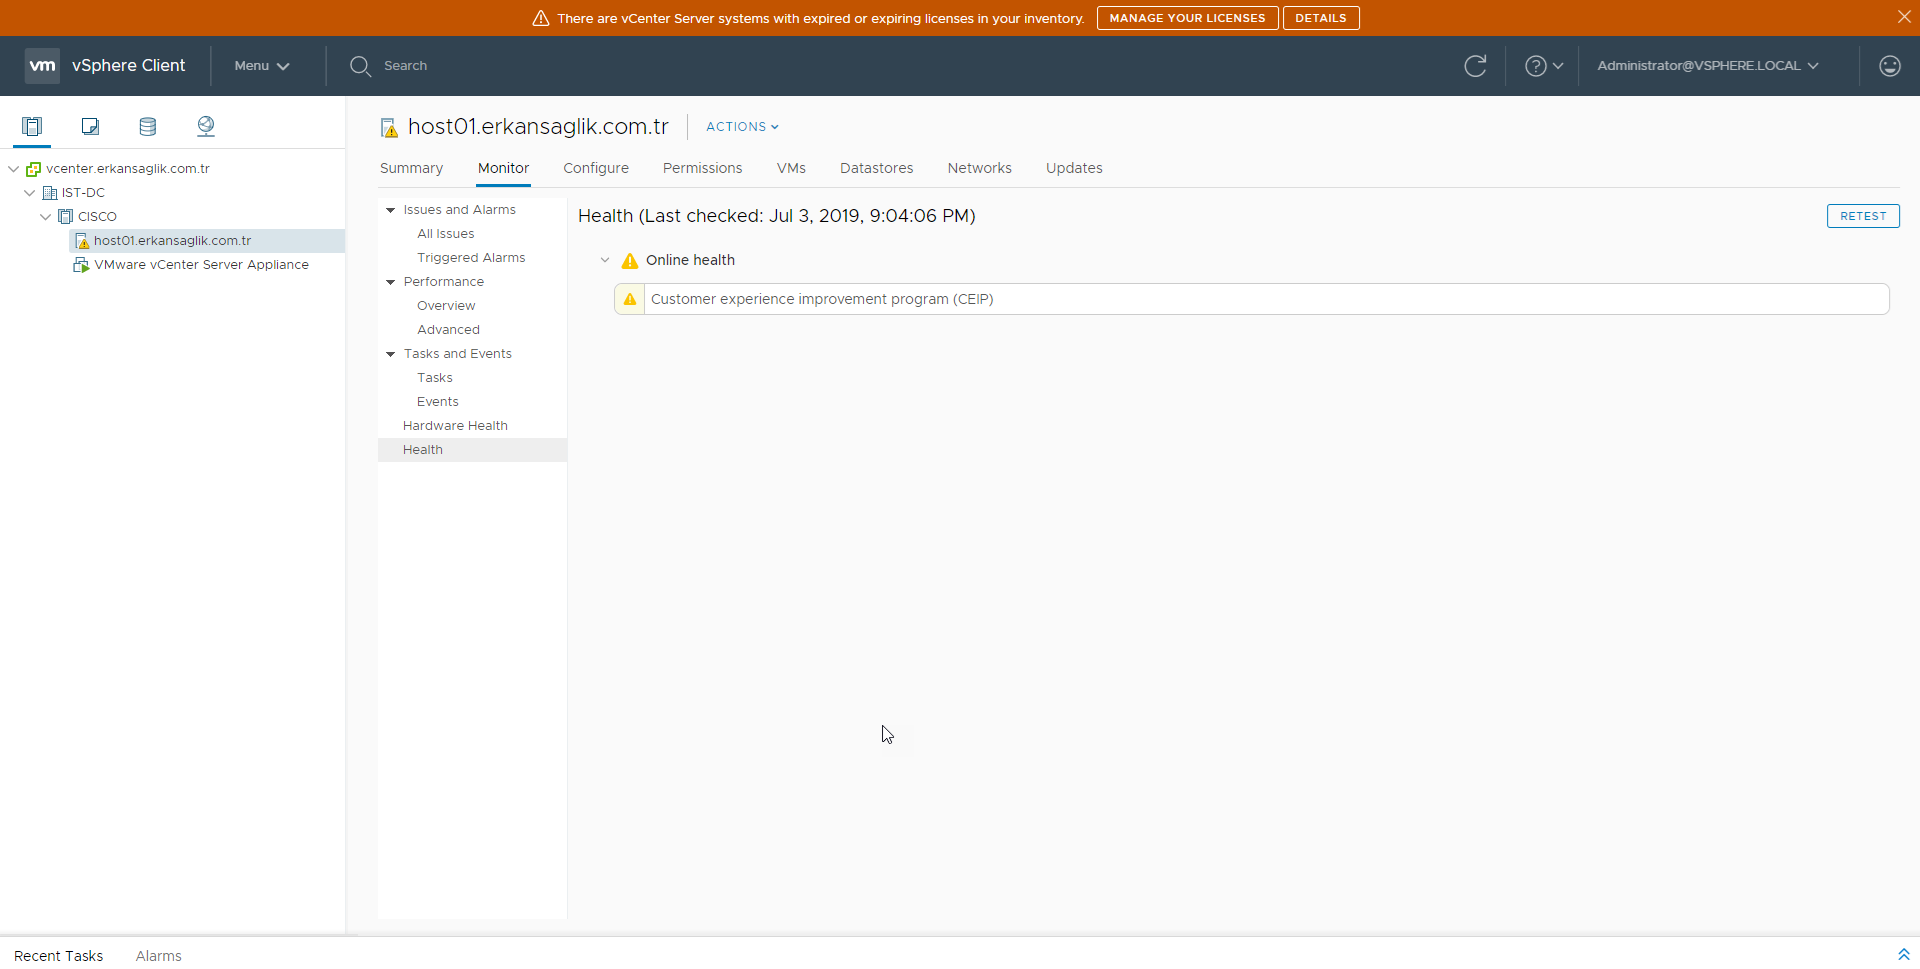Click the CEIP warning icon
Screen dimensions: 1920x969
tap(630, 299)
